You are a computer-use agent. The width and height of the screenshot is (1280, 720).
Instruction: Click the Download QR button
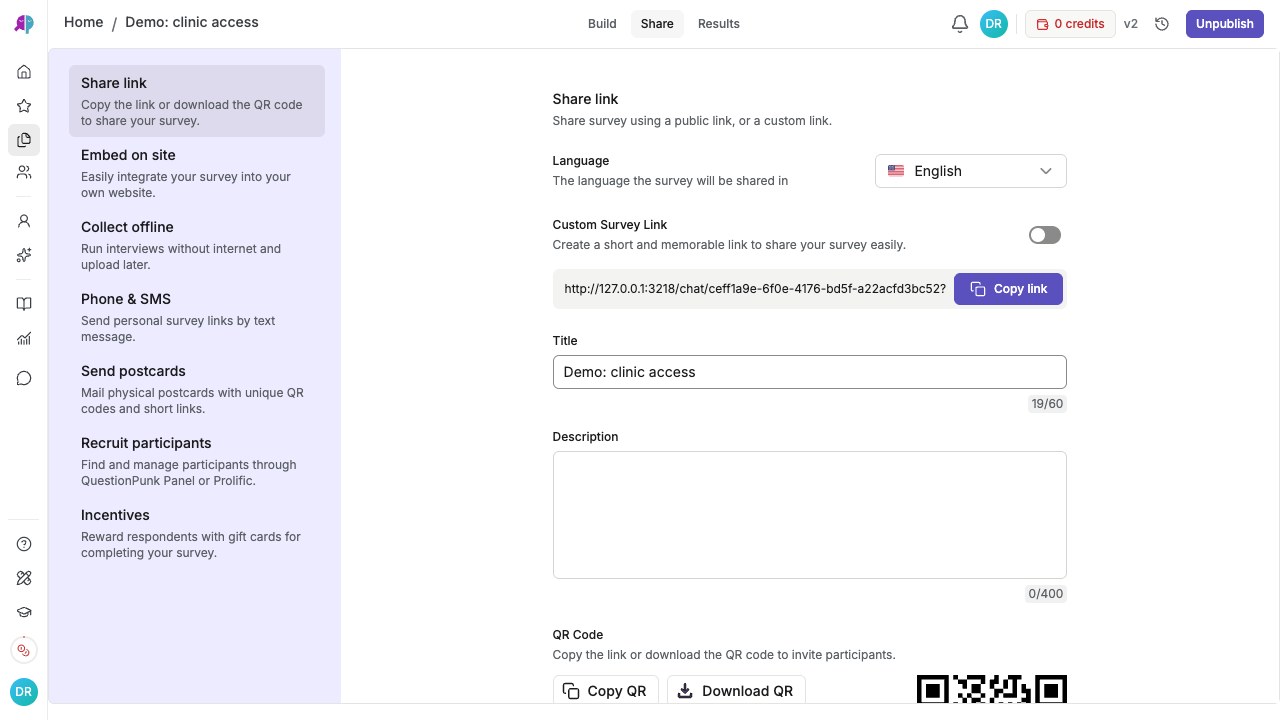pyautogui.click(x=736, y=691)
